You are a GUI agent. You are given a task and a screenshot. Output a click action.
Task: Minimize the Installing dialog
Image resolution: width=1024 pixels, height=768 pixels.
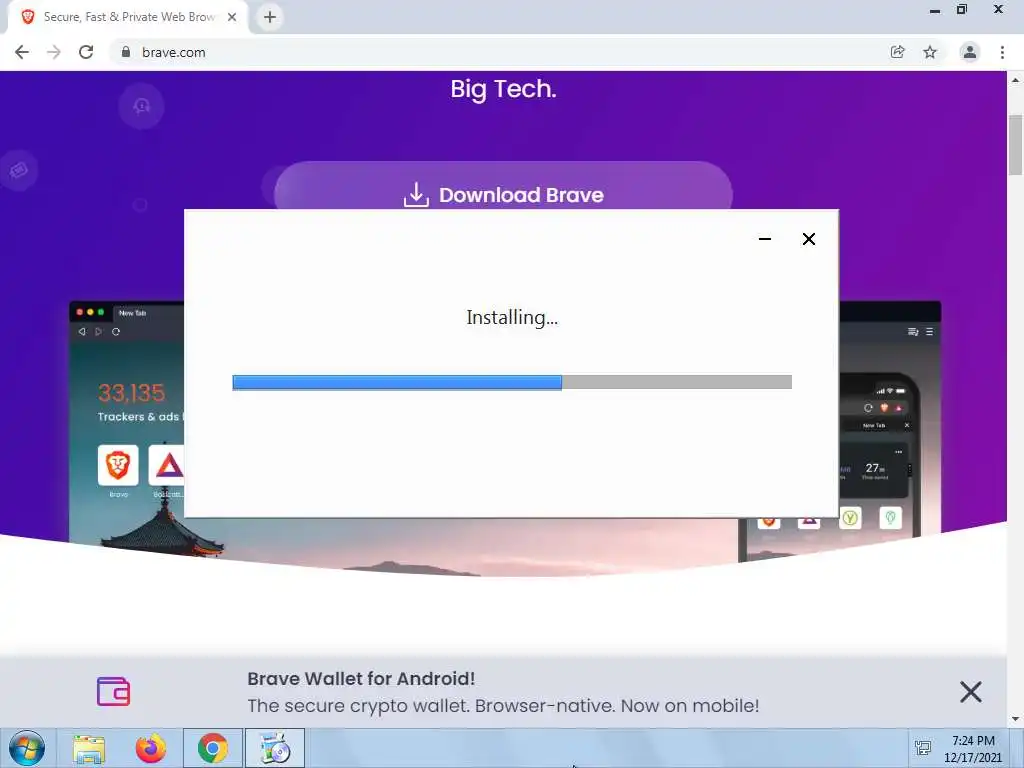[765, 239]
